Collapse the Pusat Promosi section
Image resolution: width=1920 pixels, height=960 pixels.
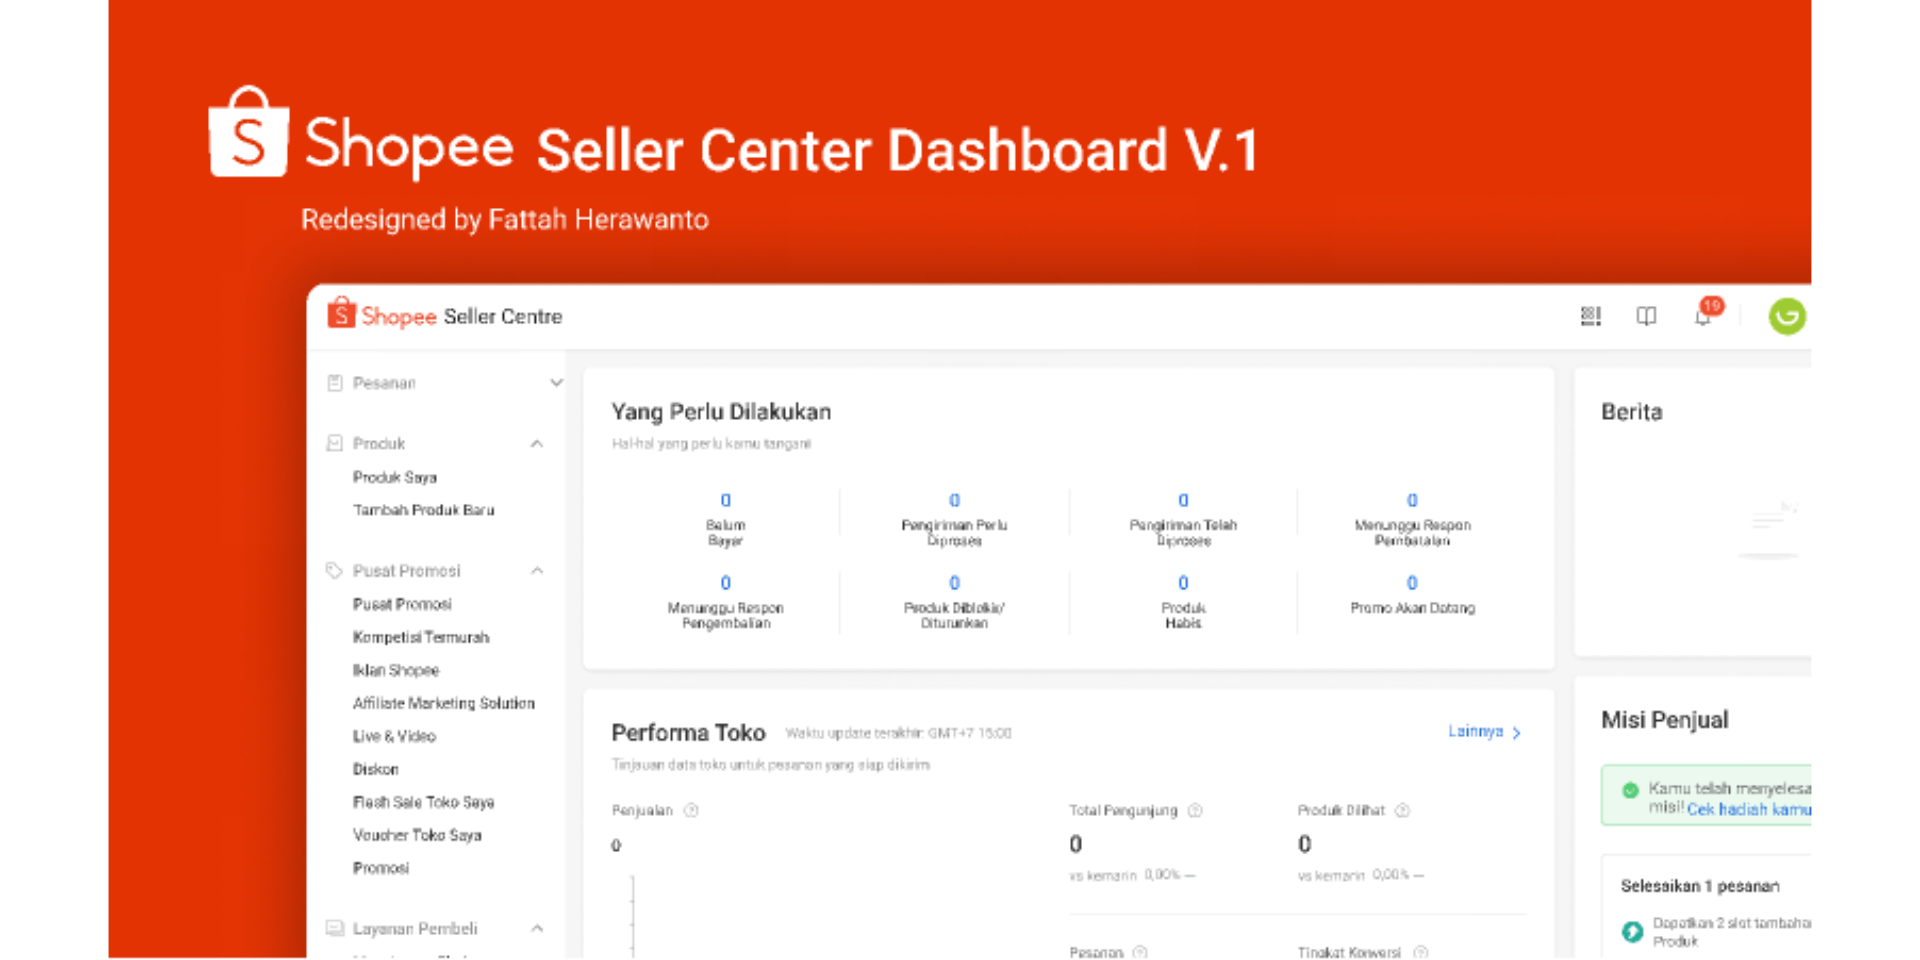[x=537, y=570]
